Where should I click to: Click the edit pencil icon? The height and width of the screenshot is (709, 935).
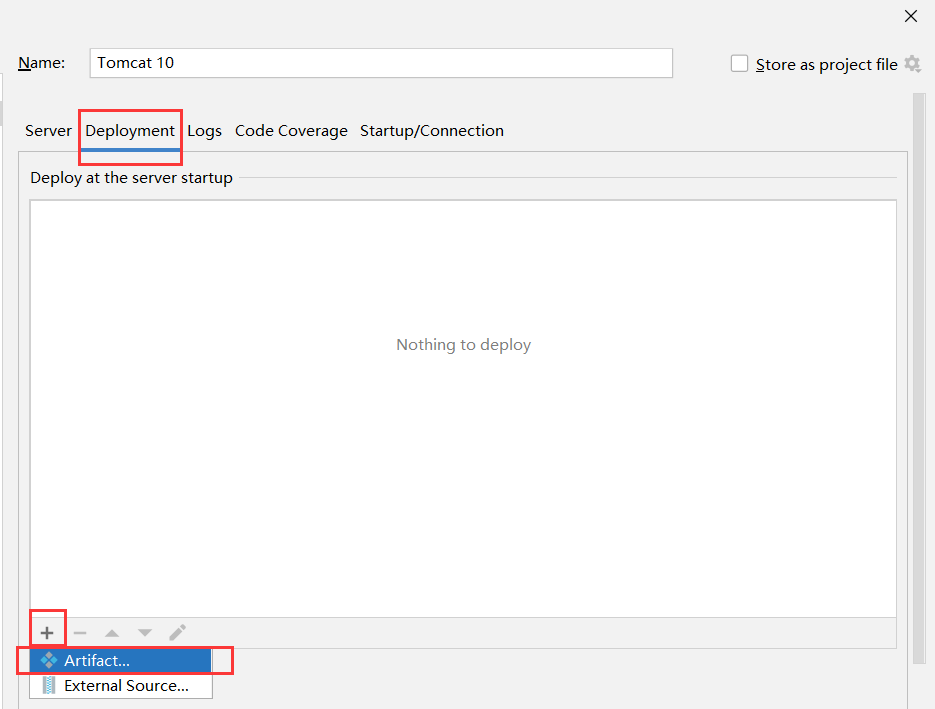[177, 631]
